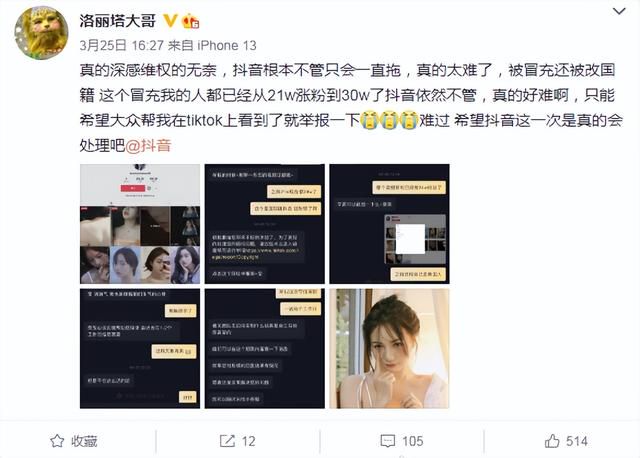Open the post options chevron menu
This screenshot has width=640, height=458.
point(619,11)
